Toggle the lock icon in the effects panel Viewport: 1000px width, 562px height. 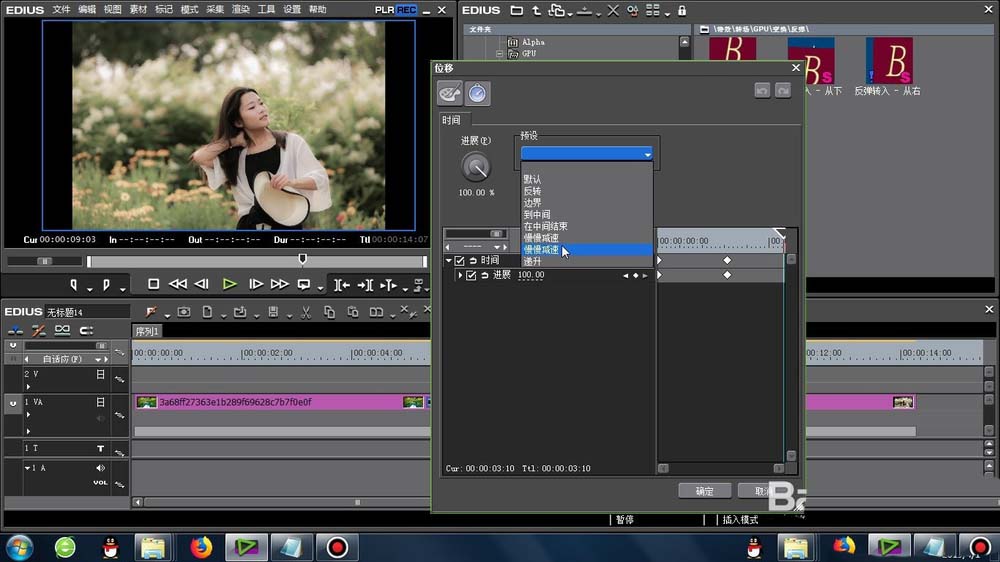tap(682, 10)
